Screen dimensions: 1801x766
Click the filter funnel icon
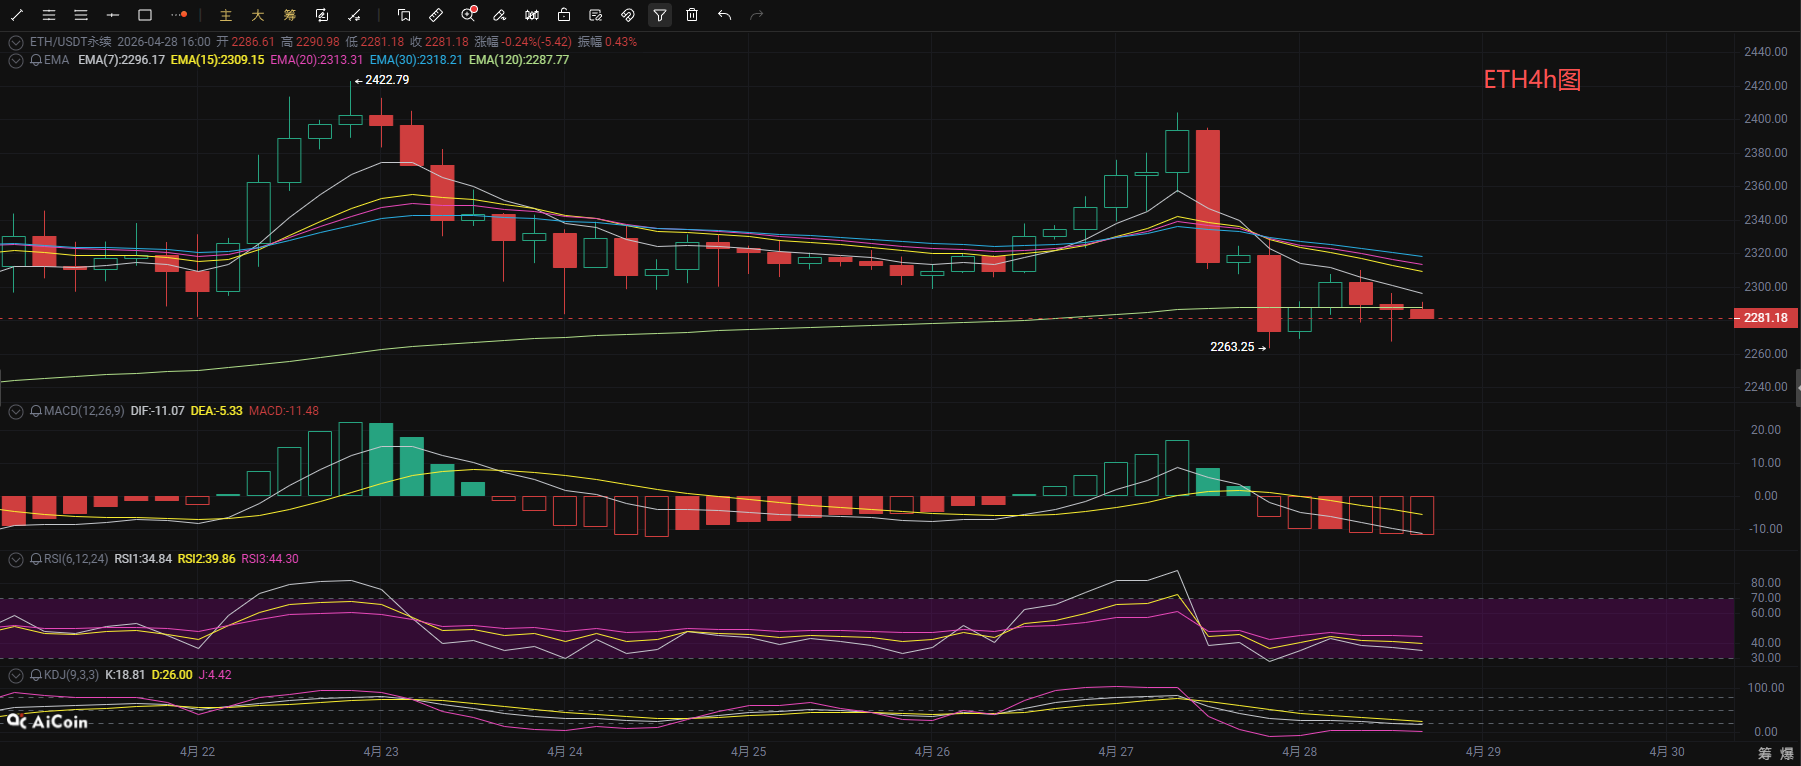660,15
